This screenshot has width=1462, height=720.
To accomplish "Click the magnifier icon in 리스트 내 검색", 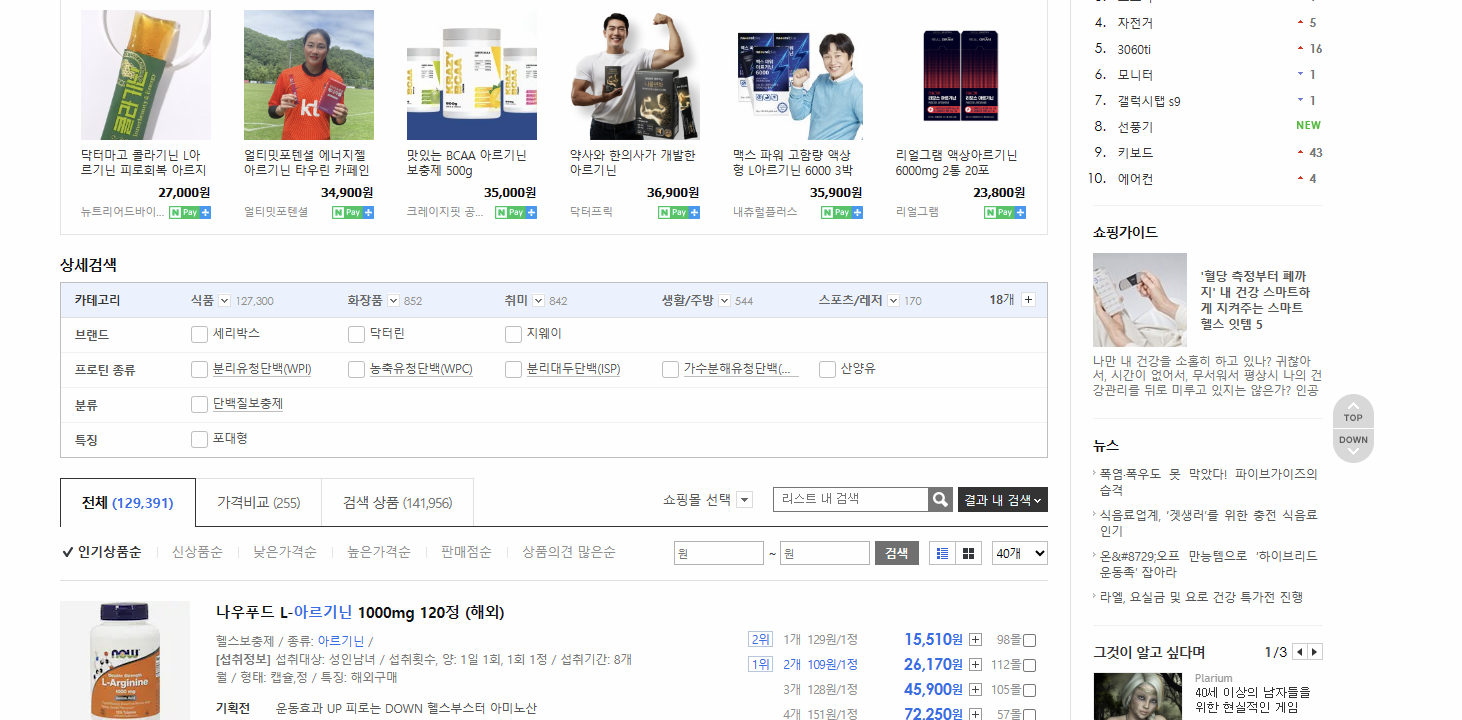I will [938, 499].
